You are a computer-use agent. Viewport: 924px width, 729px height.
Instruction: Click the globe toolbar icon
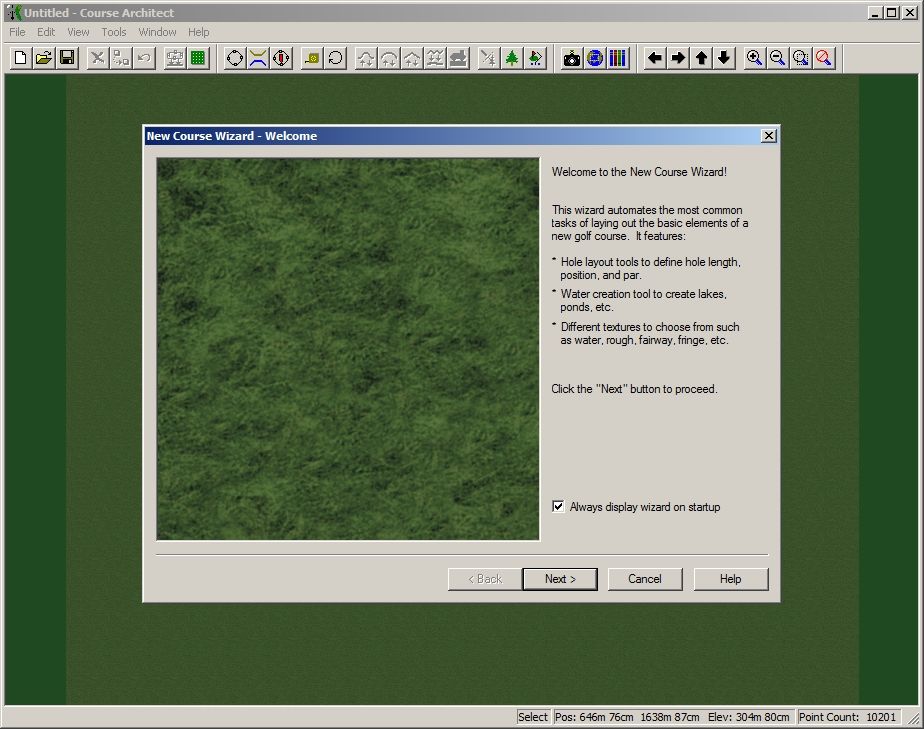(x=595, y=58)
